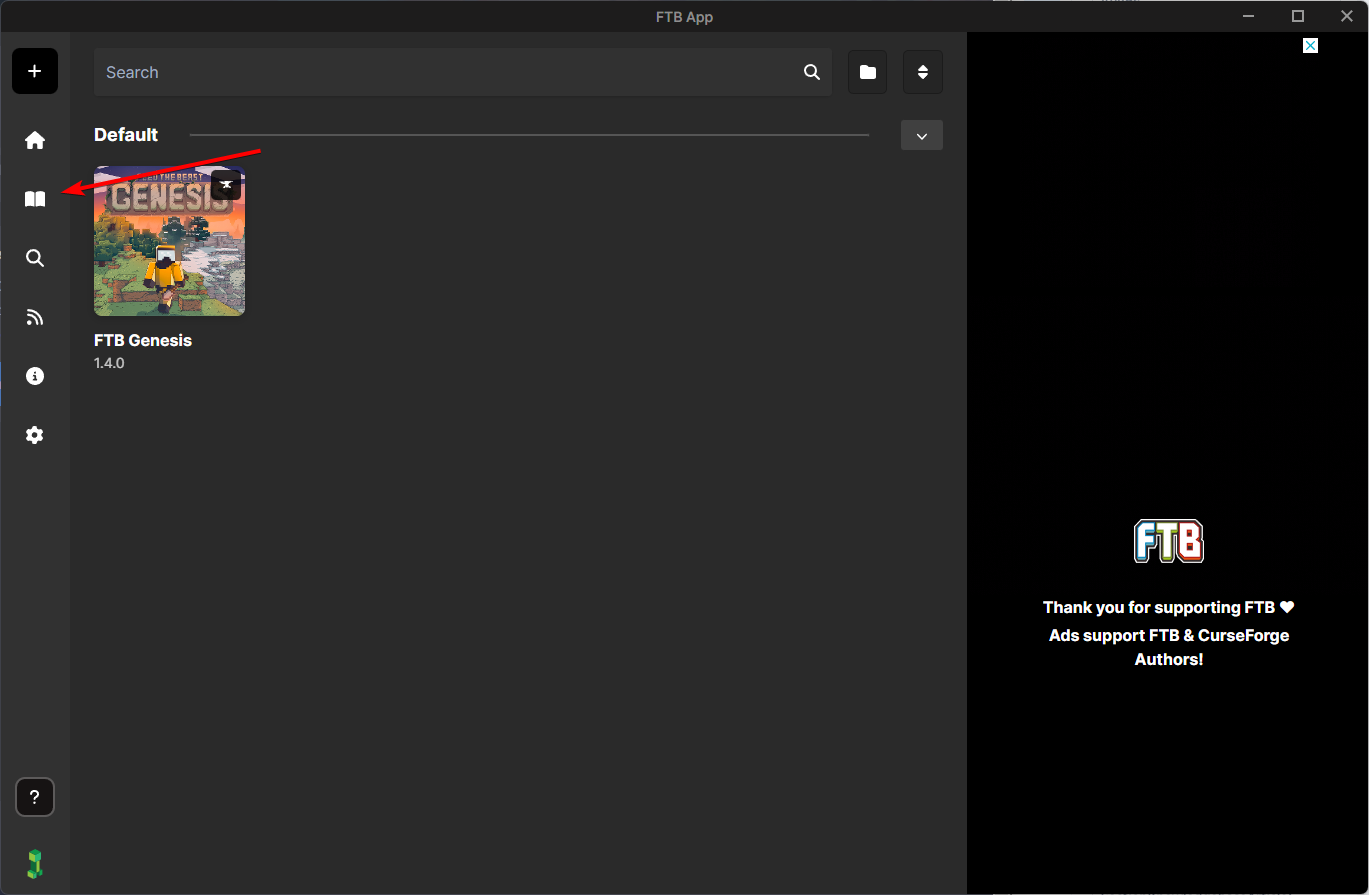The image size is (1369, 895).
Task: Collapse the Default category with the chevron
Action: click(x=922, y=135)
